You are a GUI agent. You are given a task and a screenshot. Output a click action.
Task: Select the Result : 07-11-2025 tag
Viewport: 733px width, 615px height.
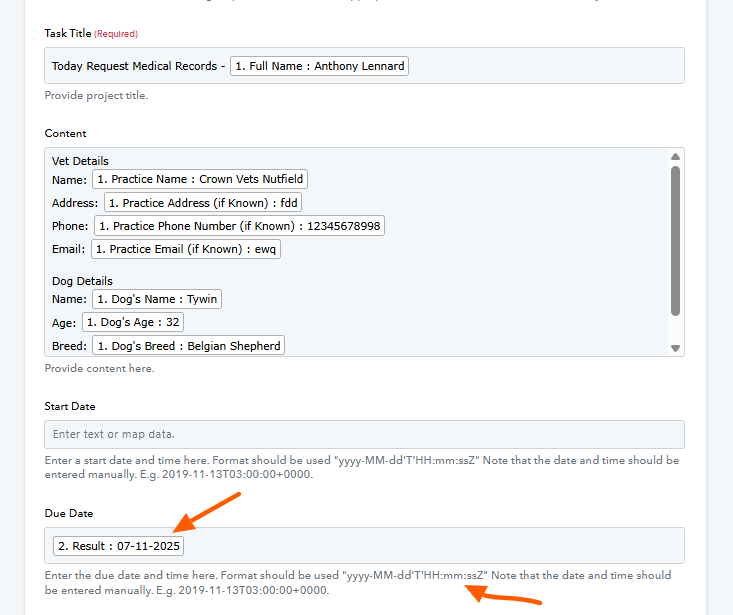118,546
